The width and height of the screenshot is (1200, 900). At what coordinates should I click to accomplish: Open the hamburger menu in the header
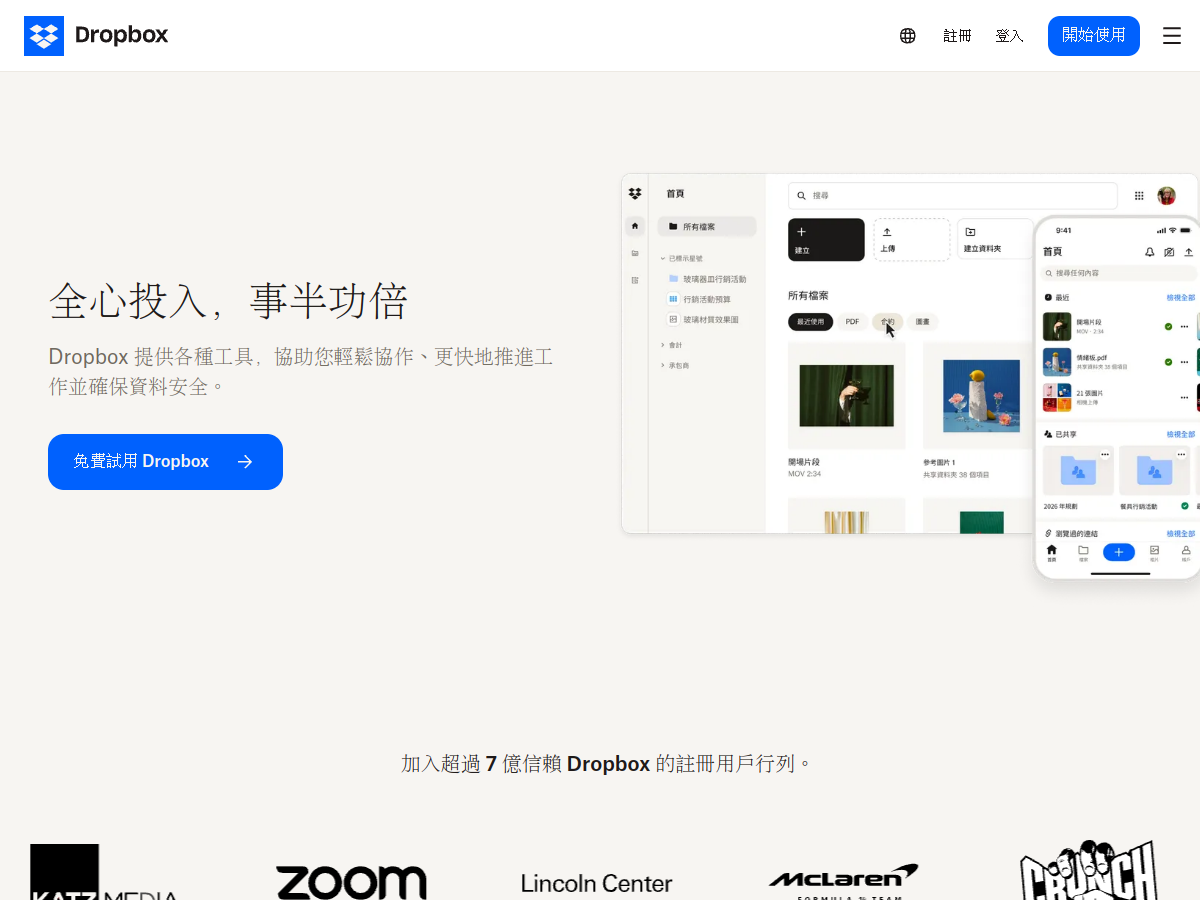[1172, 36]
